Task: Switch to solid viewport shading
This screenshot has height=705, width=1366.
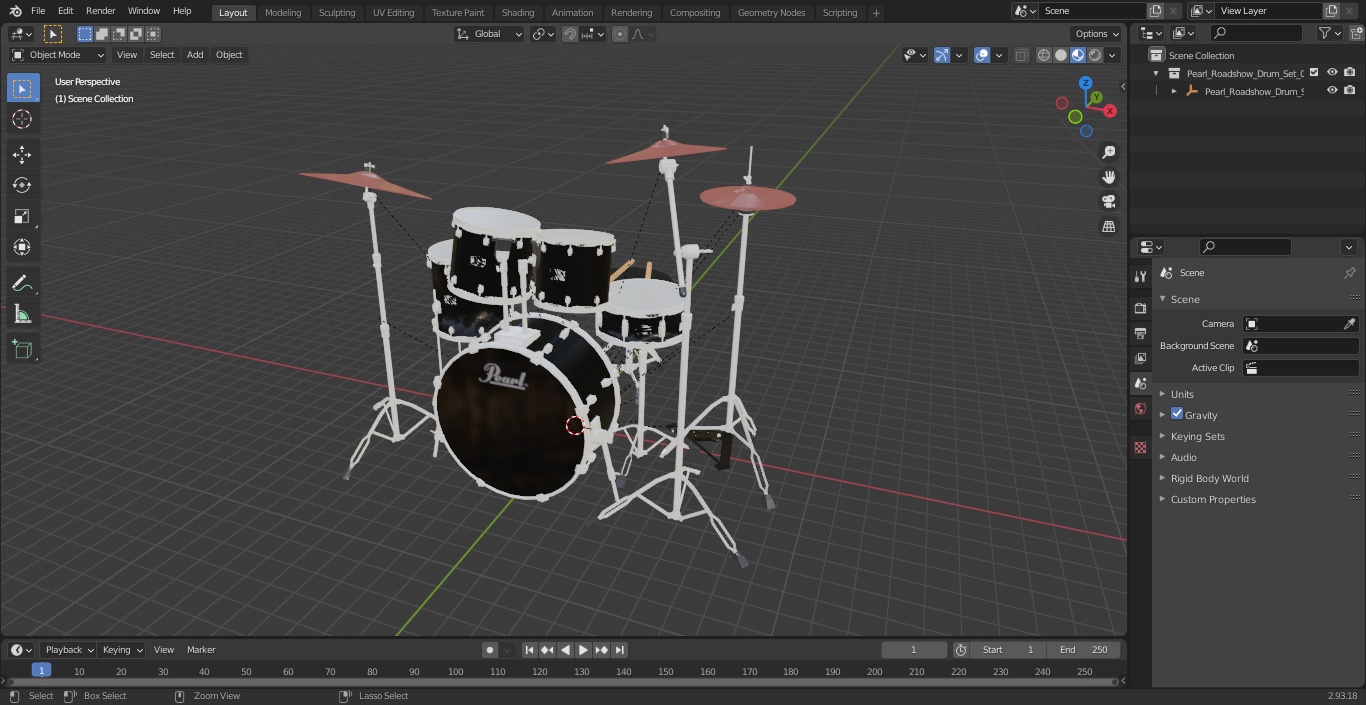Action: (1060, 55)
